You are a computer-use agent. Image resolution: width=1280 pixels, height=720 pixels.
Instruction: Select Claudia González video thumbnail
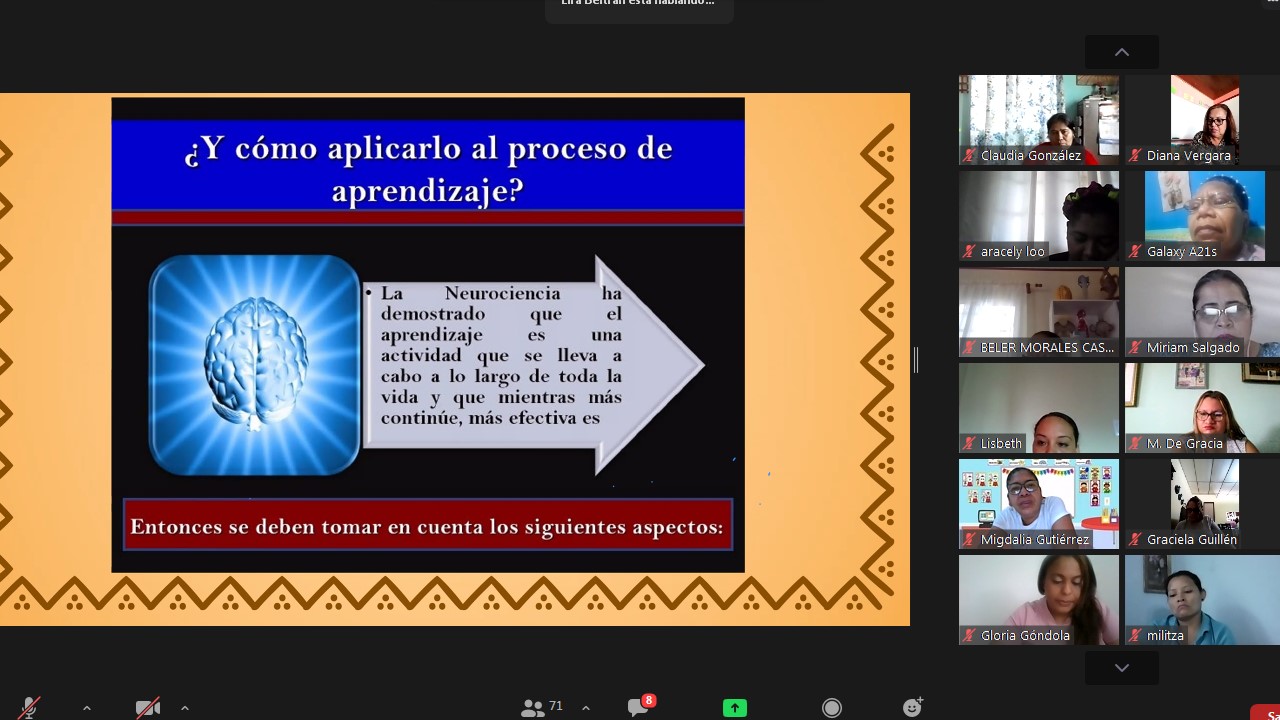[1039, 120]
